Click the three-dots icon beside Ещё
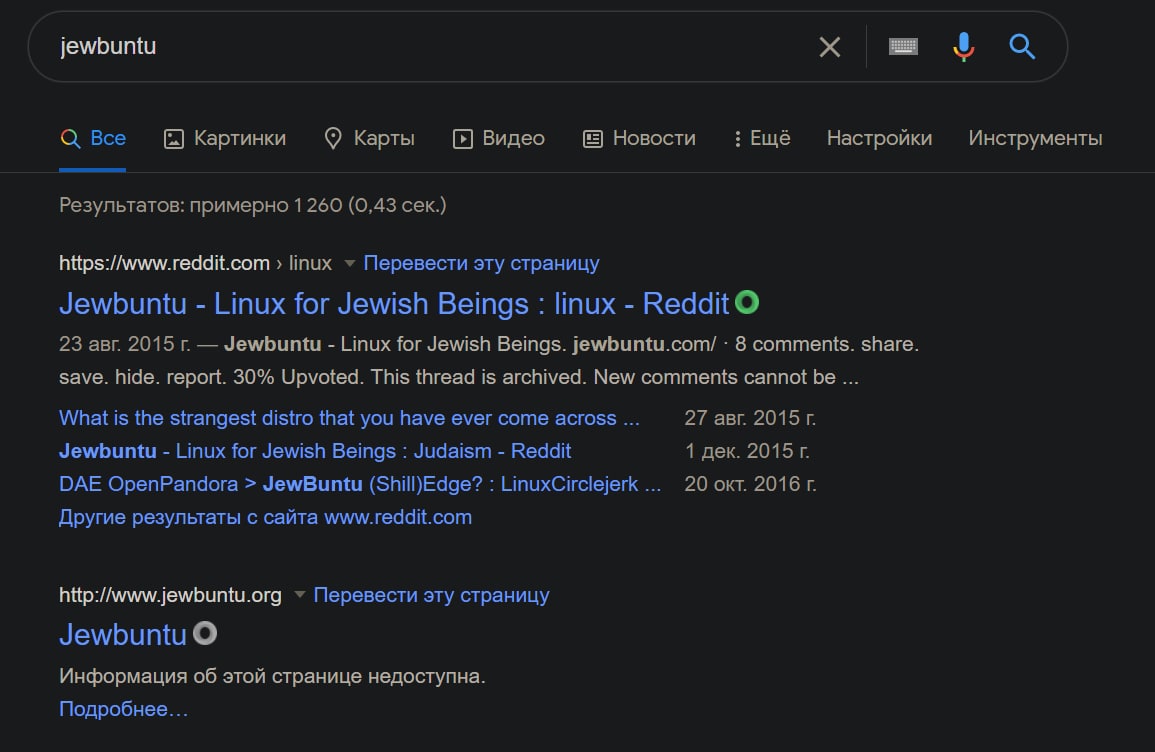Viewport: 1155px width, 752px height. tap(737, 138)
